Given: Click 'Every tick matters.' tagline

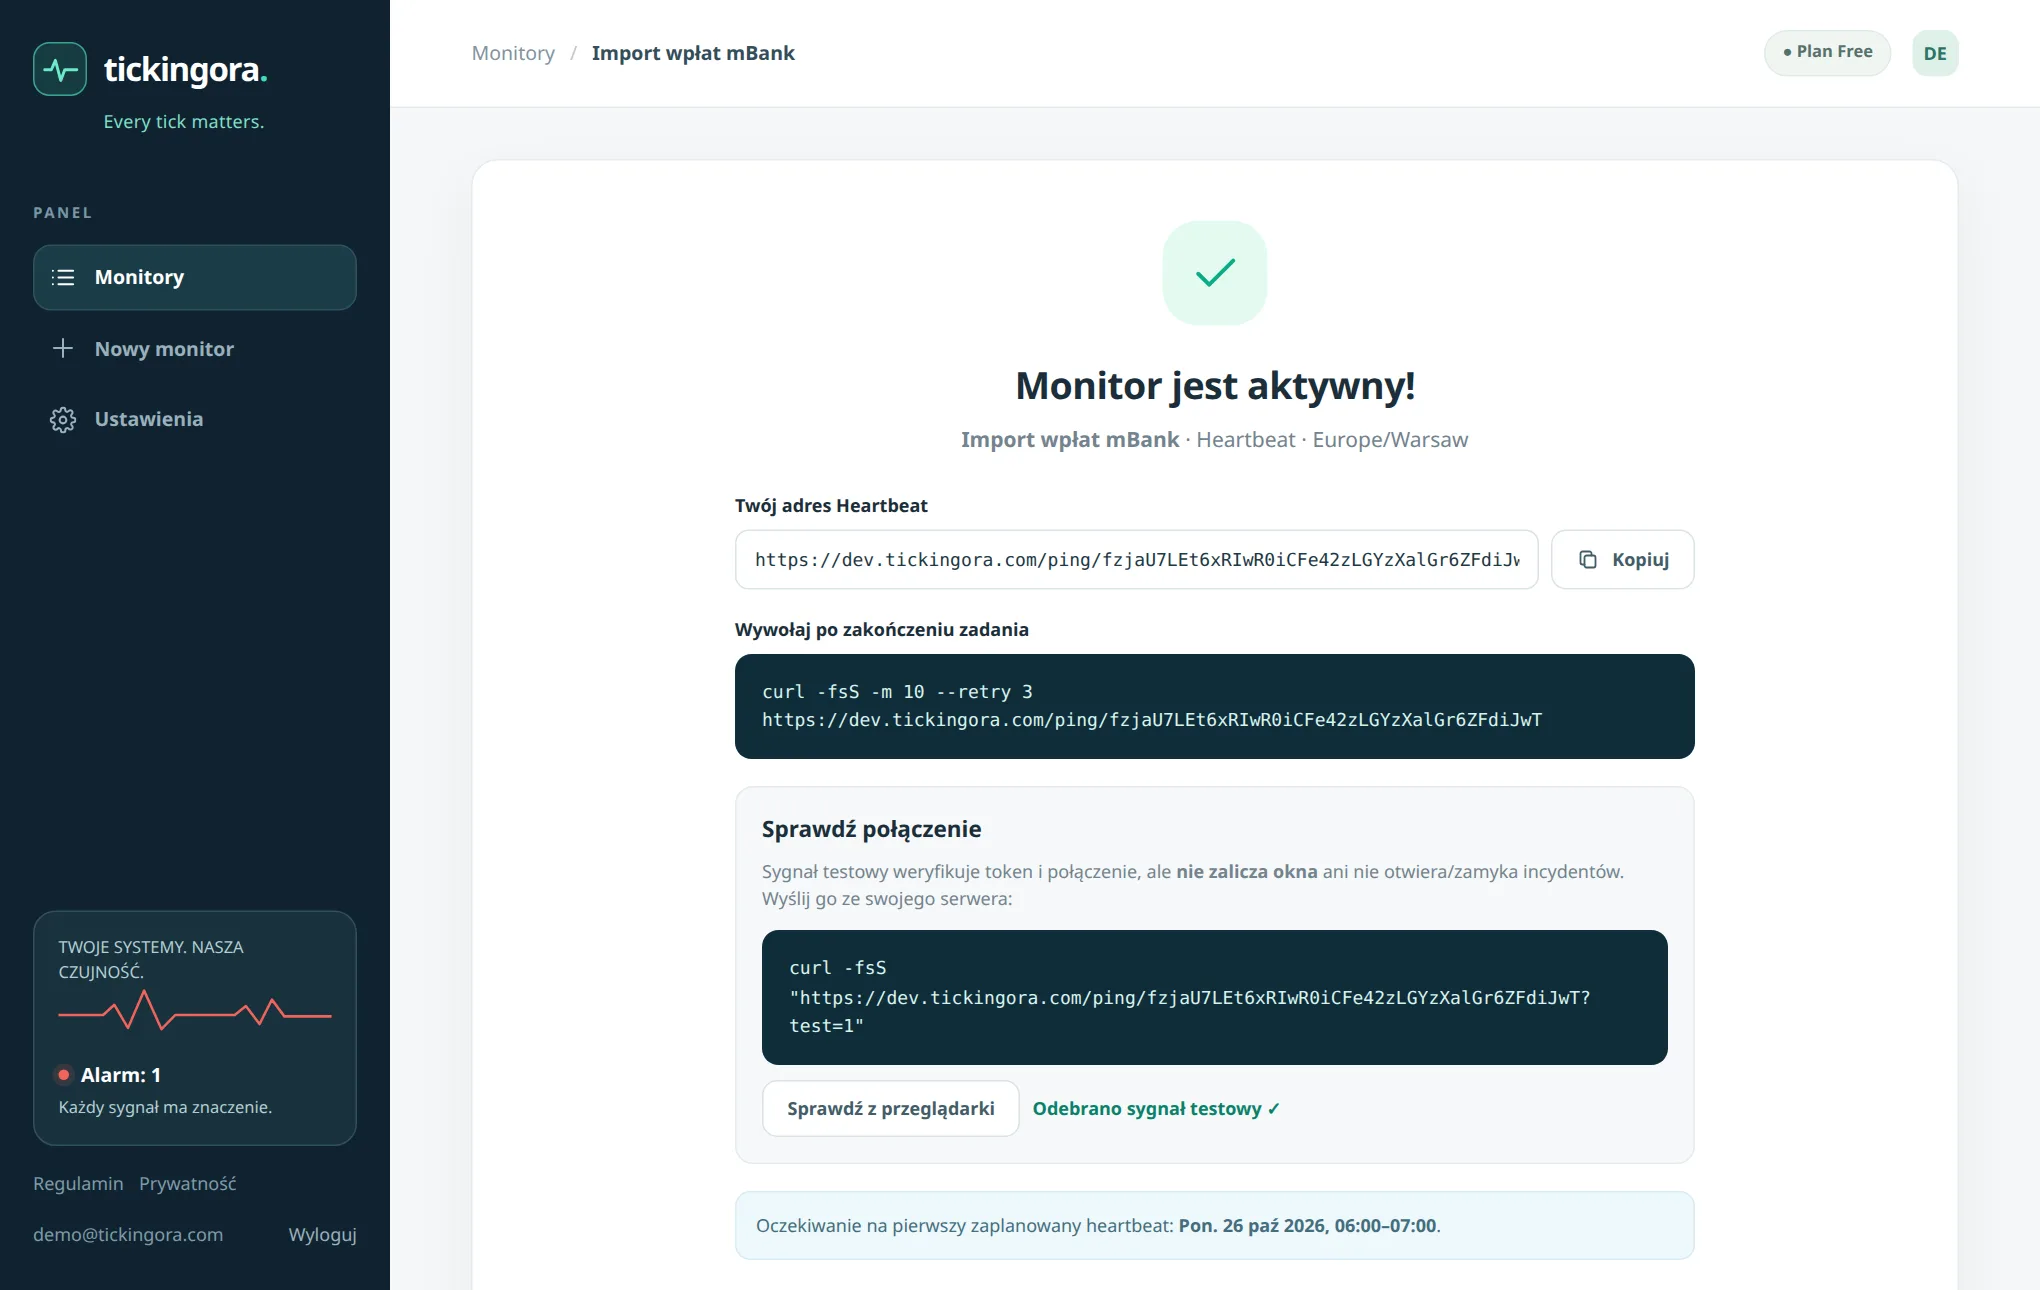Looking at the screenshot, I should (184, 122).
